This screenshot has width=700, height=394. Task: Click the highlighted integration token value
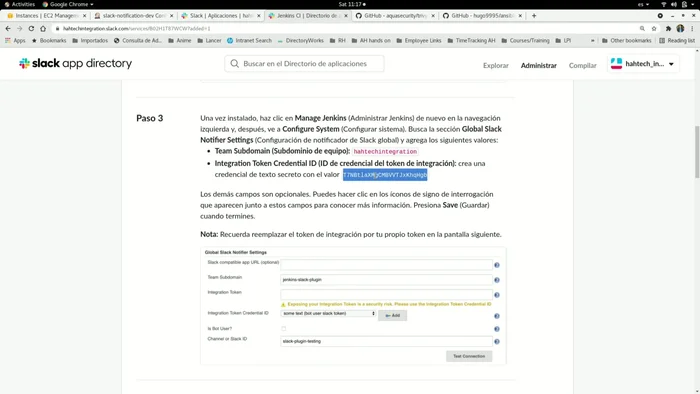[x=385, y=175]
